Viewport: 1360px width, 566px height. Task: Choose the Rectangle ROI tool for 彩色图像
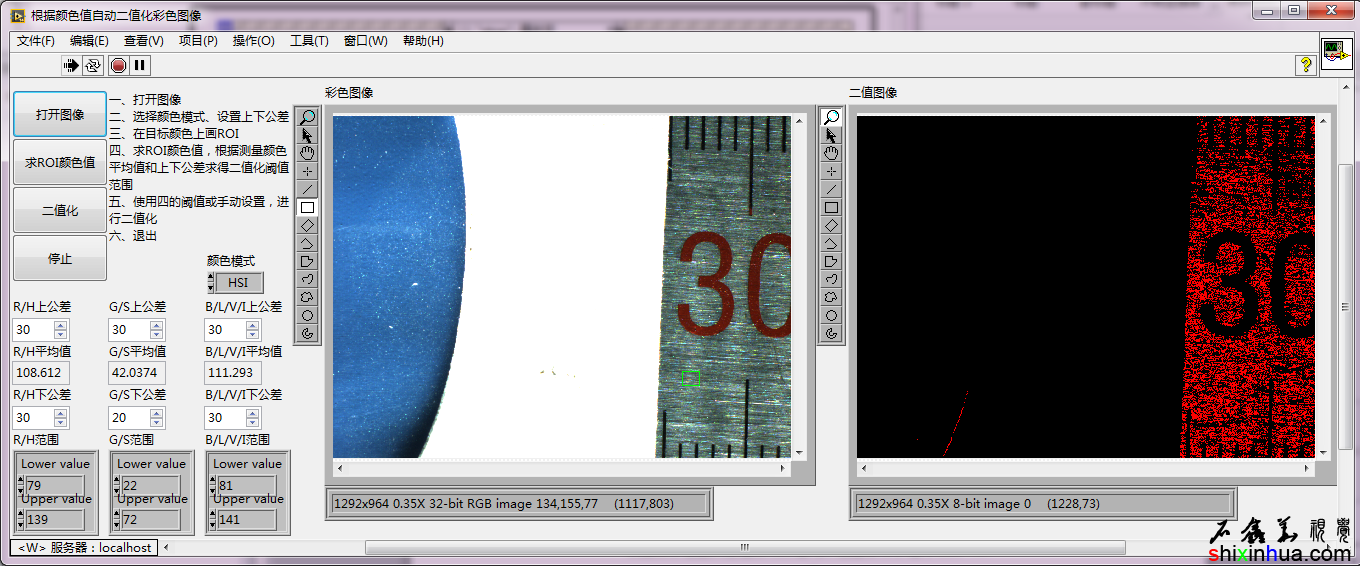(x=308, y=208)
